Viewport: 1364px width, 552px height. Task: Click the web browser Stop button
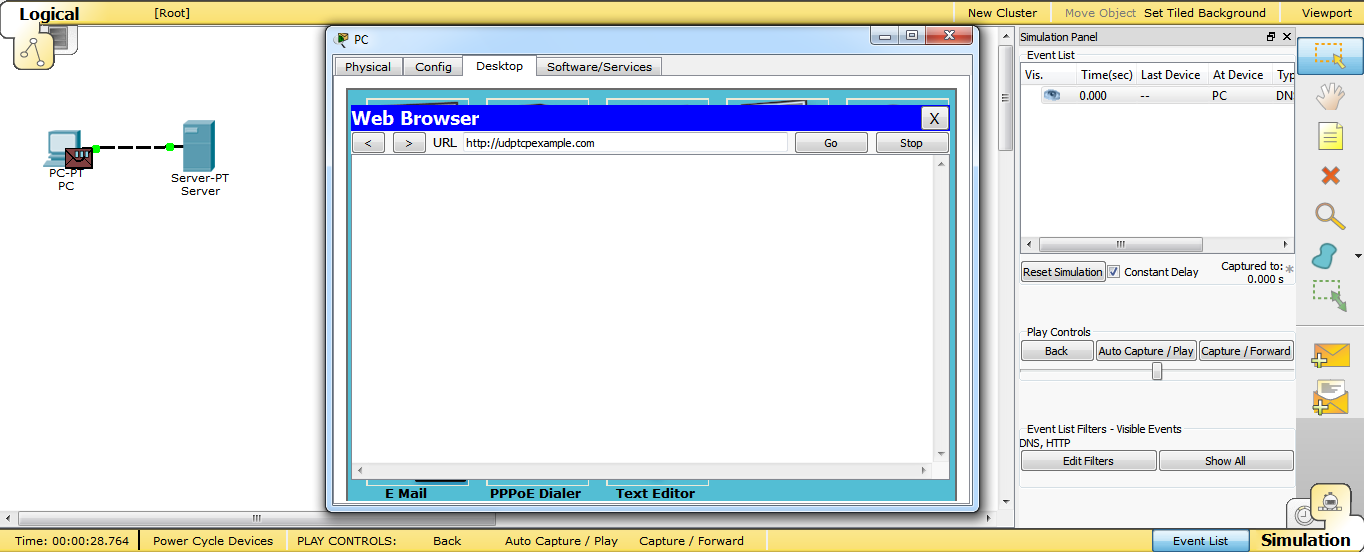[911, 143]
